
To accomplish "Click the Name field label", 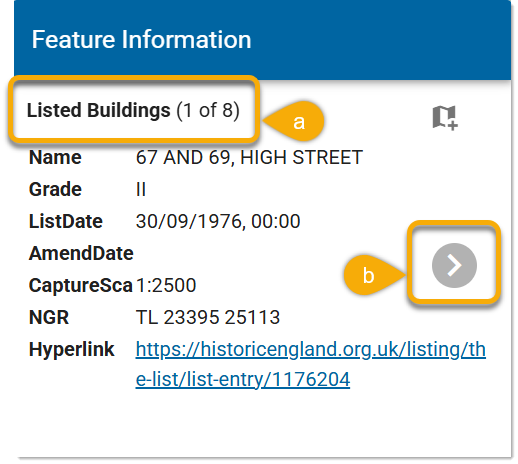I will pos(55,157).
